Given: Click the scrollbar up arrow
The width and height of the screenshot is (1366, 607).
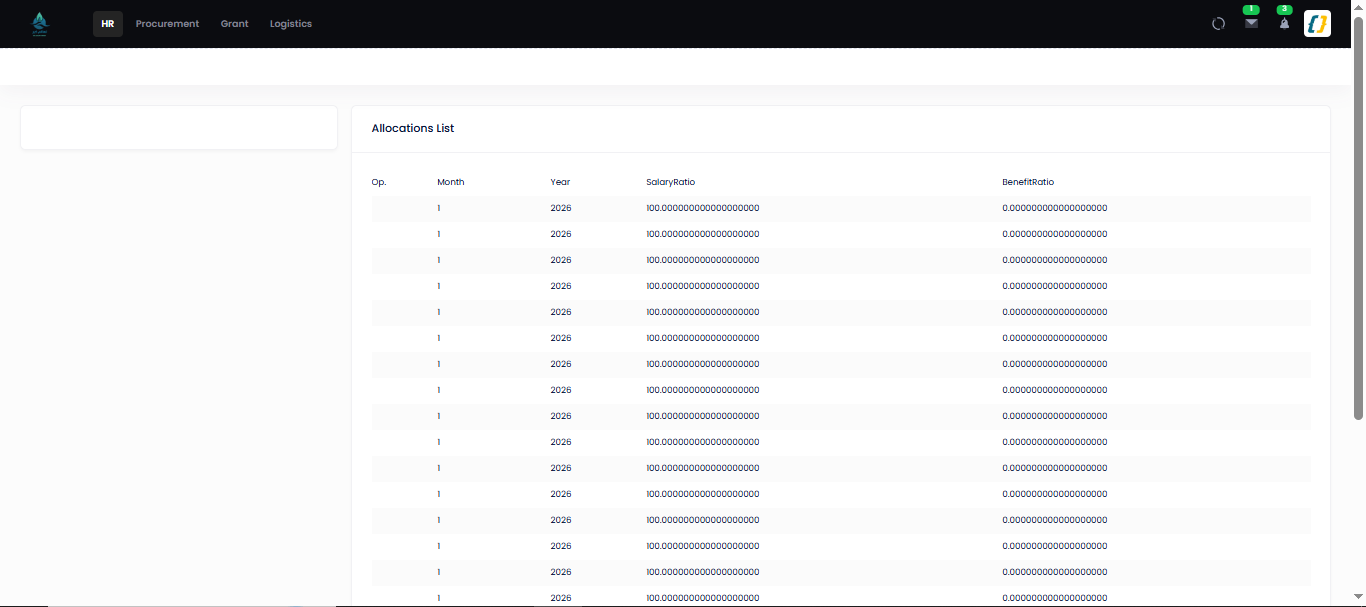Looking at the screenshot, I should click(1358, 5).
